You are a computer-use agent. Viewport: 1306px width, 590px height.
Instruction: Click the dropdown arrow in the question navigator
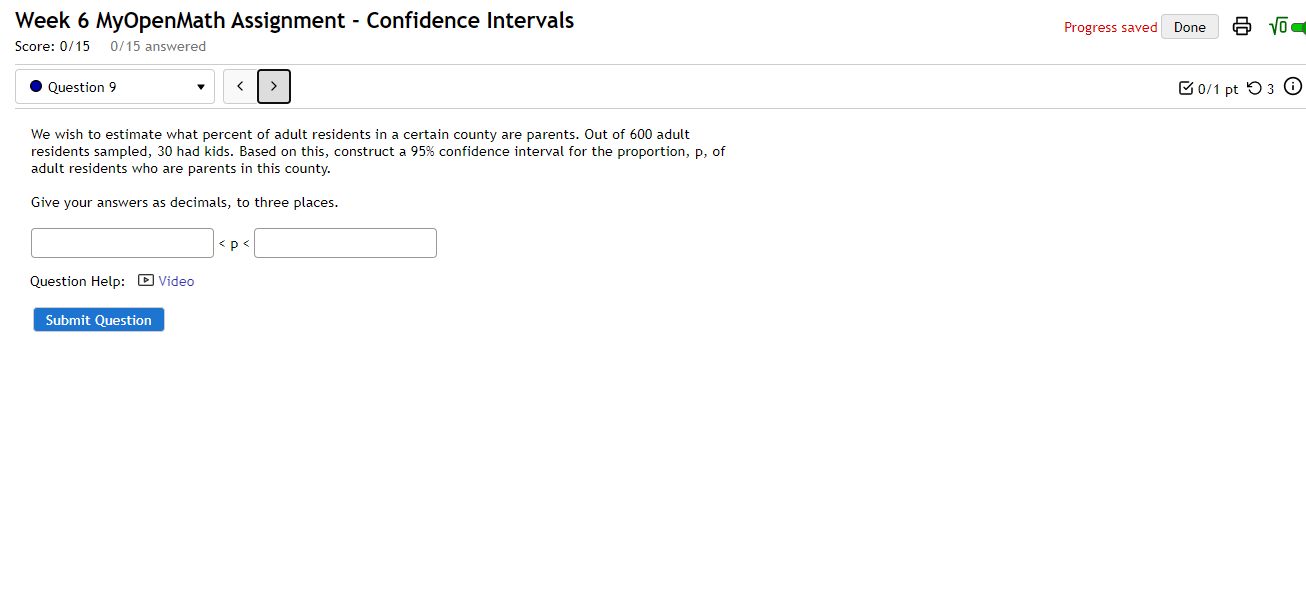tap(200, 87)
